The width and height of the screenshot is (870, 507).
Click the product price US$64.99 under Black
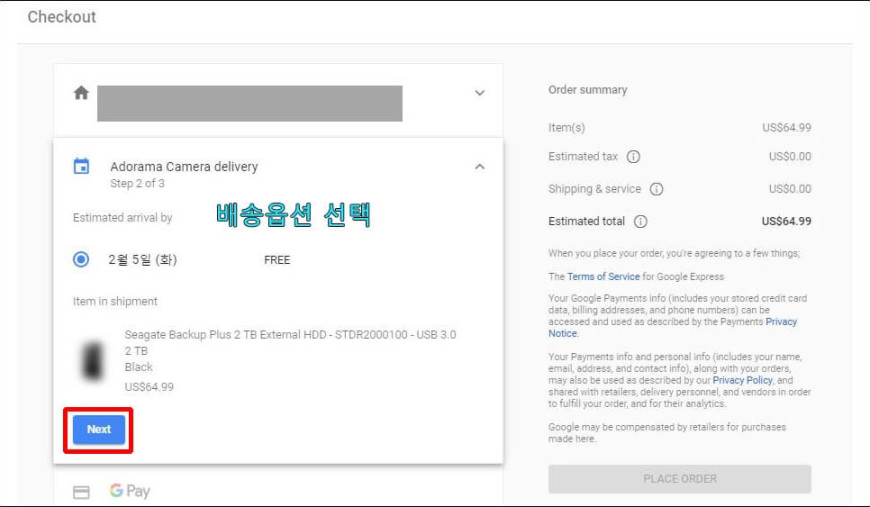click(149, 387)
